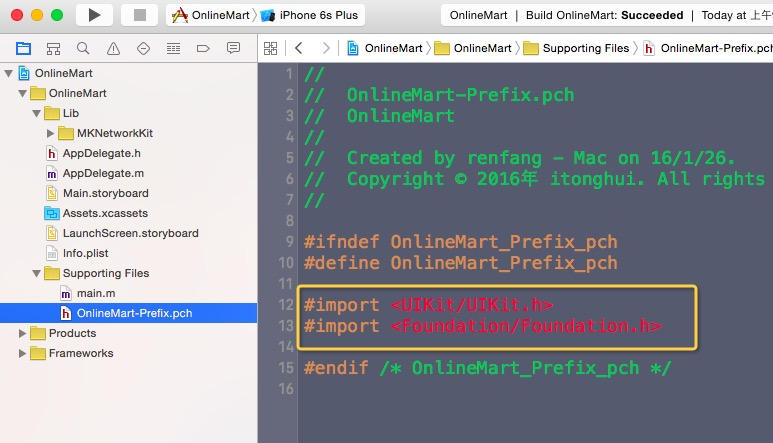Click Supporting Files in the jump bar
773x443 pixels.
pyautogui.click(x=576, y=48)
